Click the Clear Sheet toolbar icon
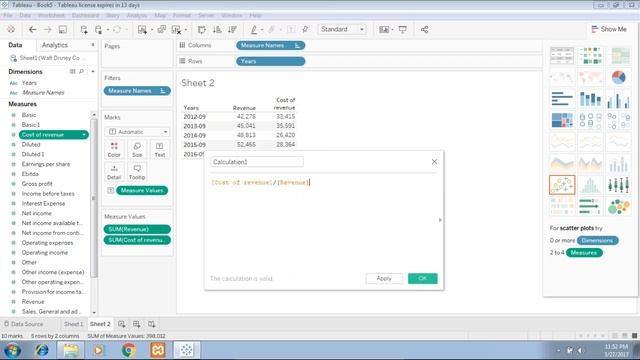Image resolution: width=640 pixels, height=360 pixels. pyautogui.click(x=176, y=29)
